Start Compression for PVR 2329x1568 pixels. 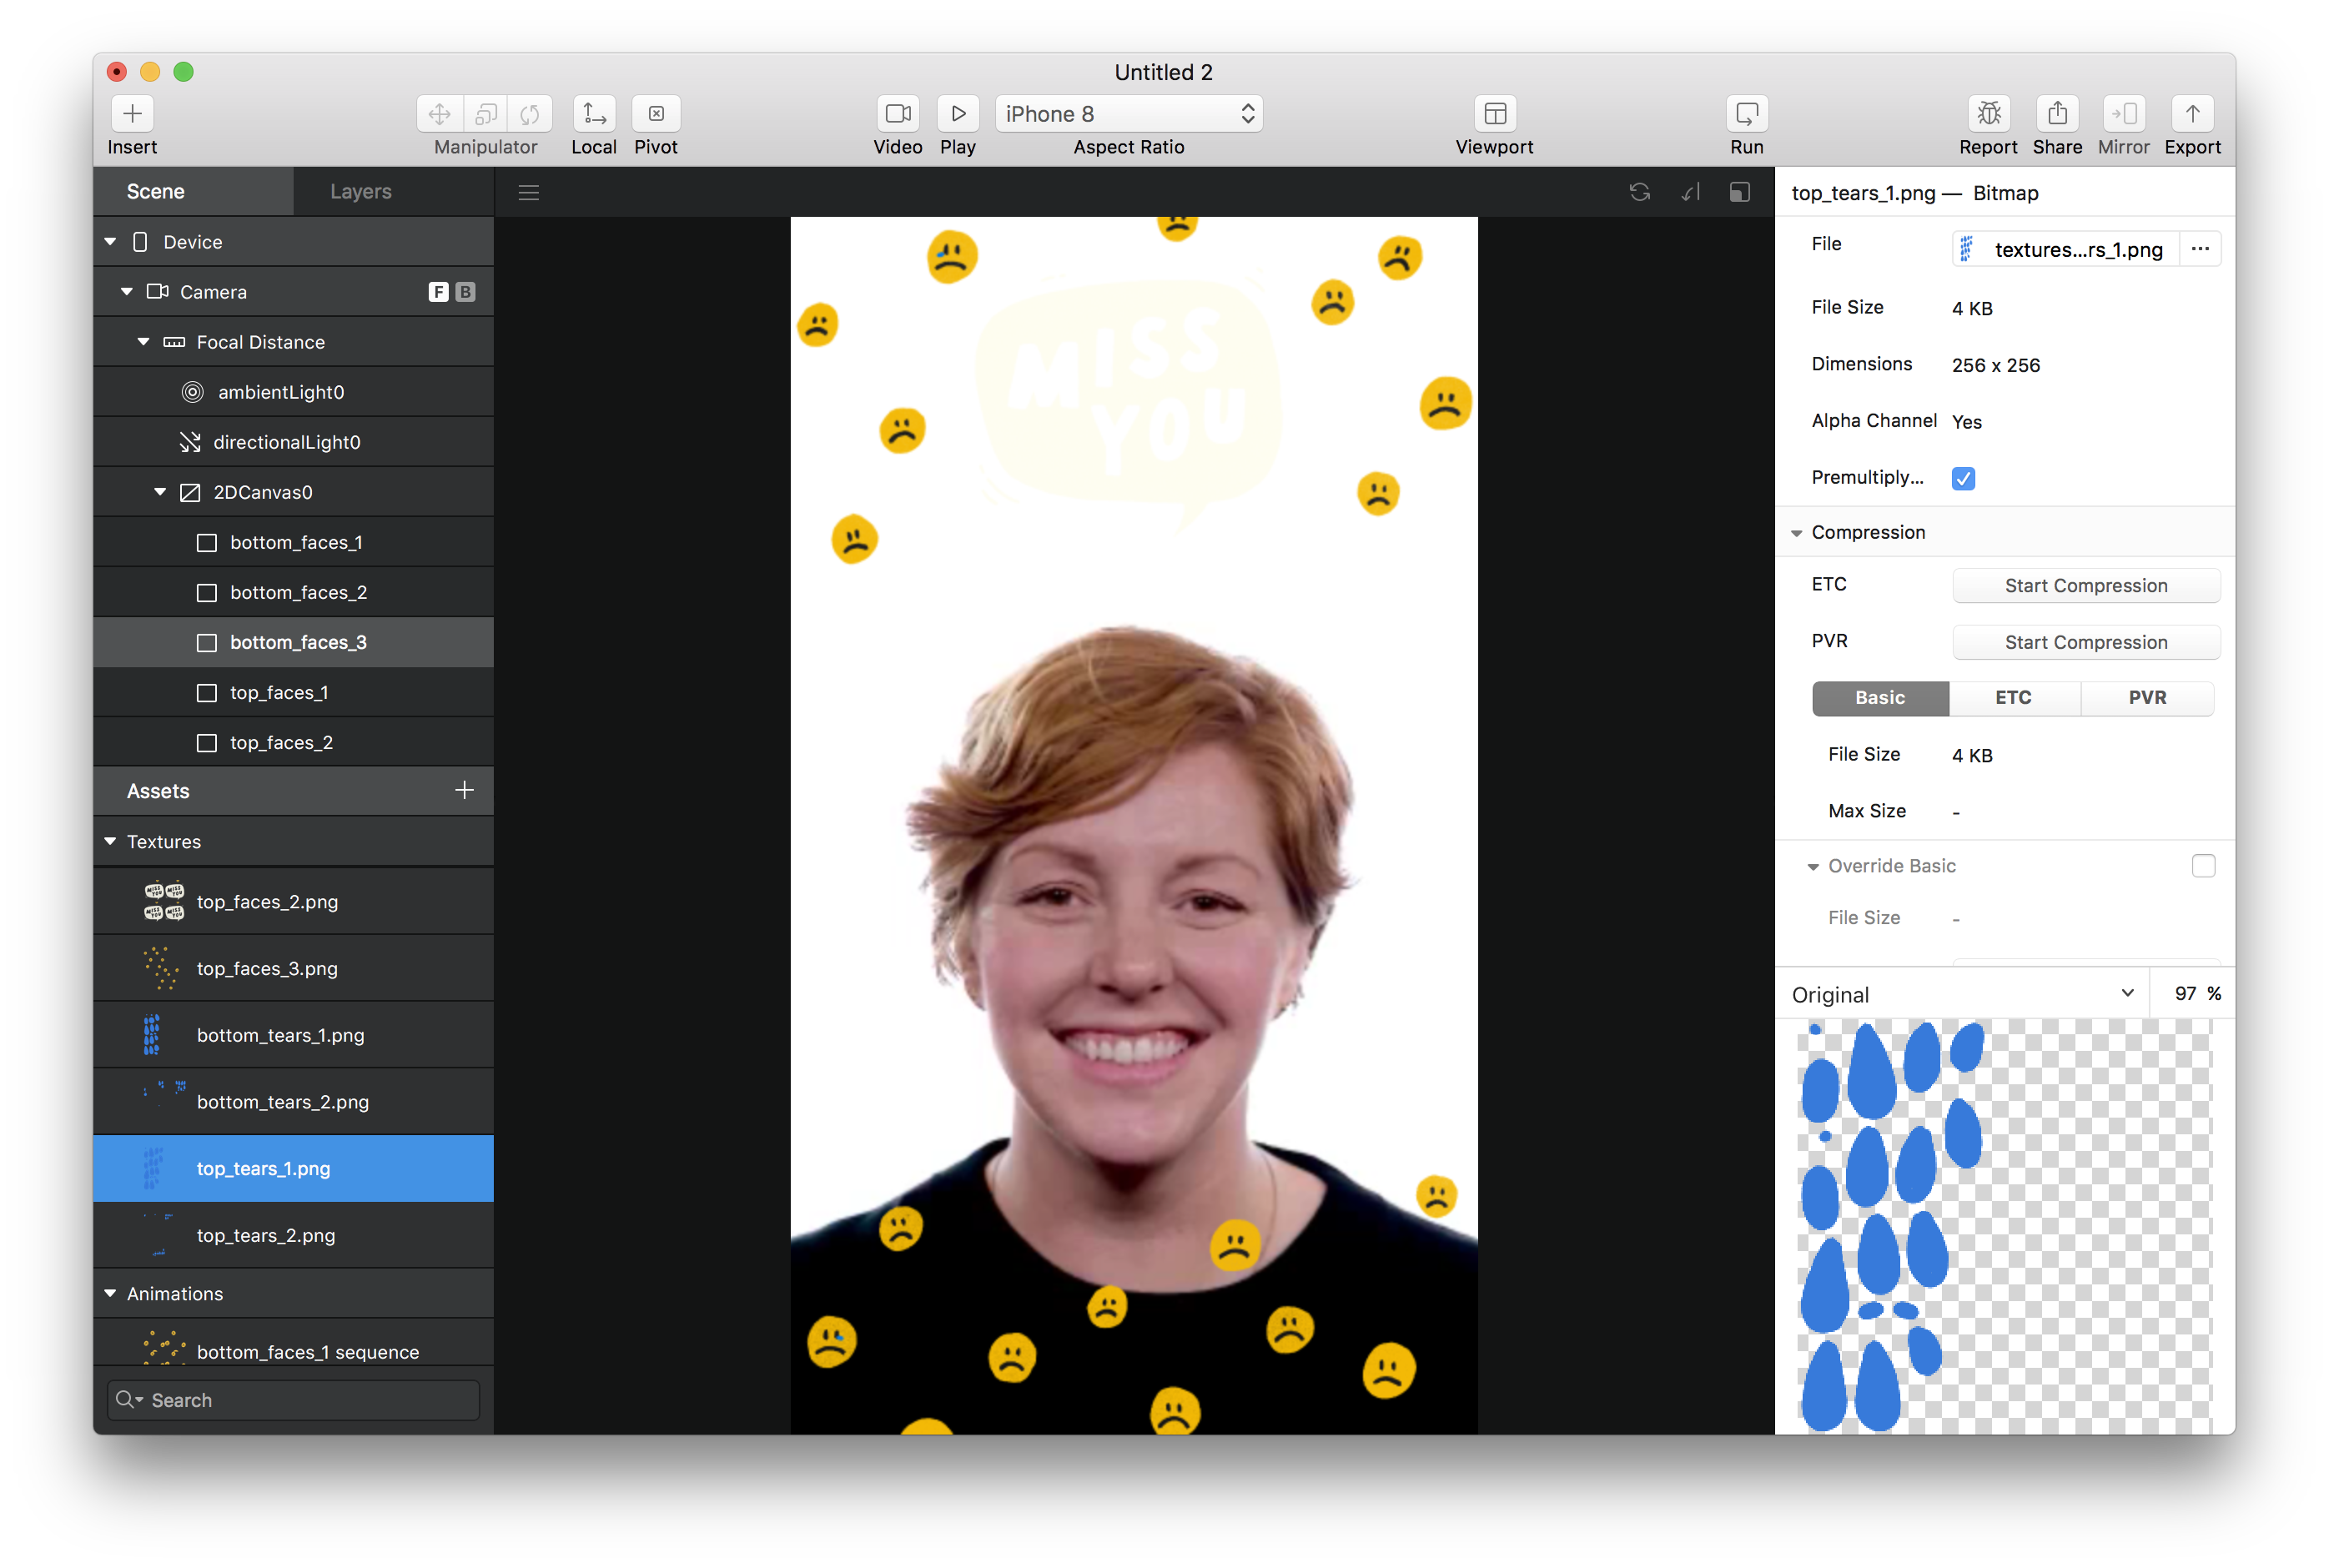point(2085,642)
